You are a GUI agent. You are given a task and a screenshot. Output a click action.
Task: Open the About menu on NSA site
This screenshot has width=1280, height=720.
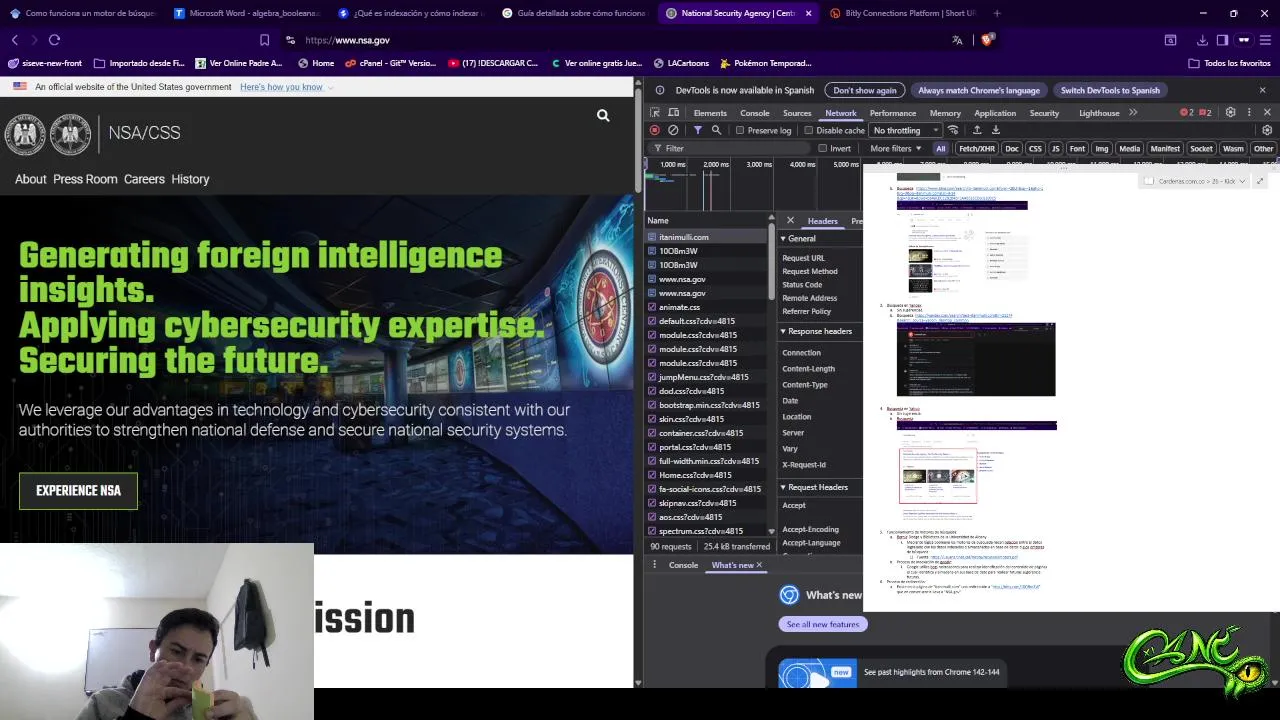click(31, 179)
